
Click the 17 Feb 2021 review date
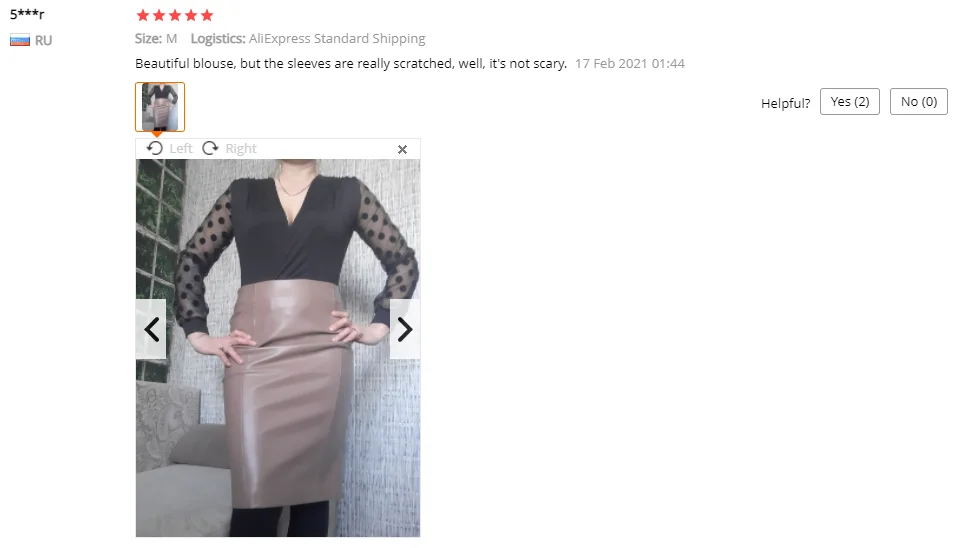point(629,64)
